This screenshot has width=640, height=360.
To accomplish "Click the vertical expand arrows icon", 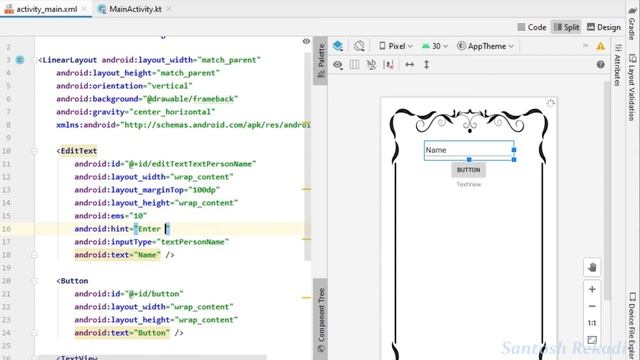I will pyautogui.click(x=426, y=65).
